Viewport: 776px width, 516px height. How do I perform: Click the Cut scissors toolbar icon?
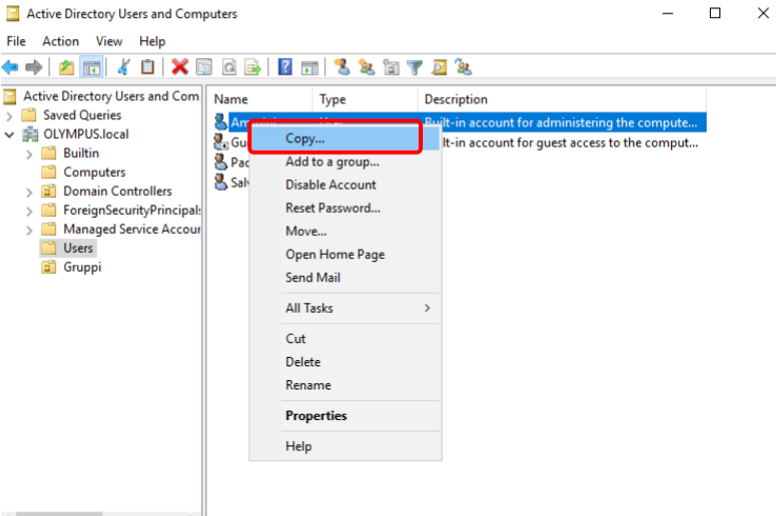[123, 67]
